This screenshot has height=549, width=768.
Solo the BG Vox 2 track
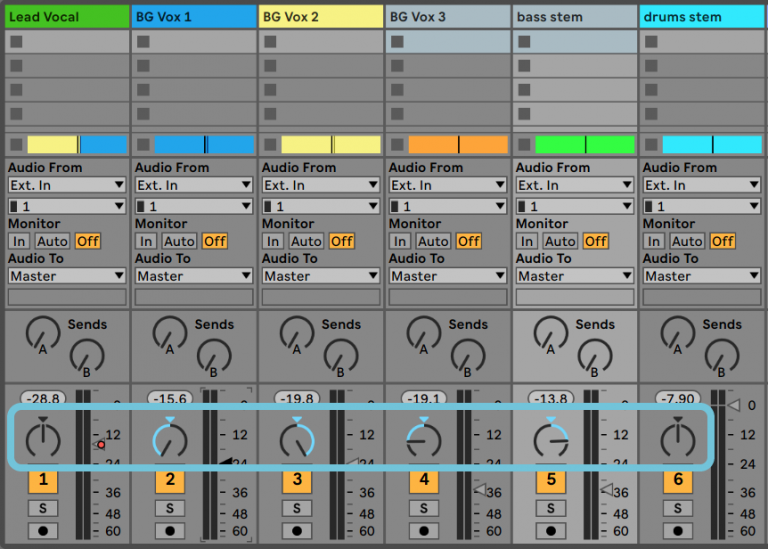click(297, 508)
